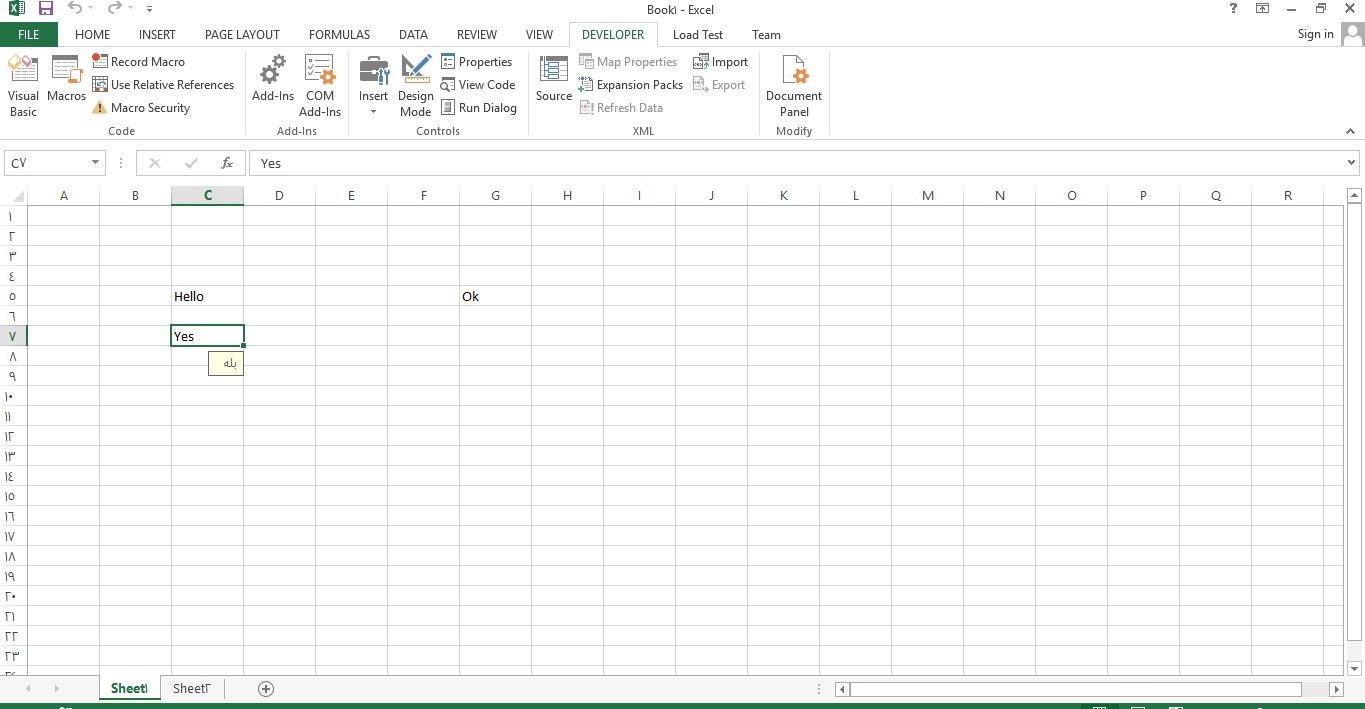
Task: Switch to the DATA tab
Action: pyautogui.click(x=413, y=34)
